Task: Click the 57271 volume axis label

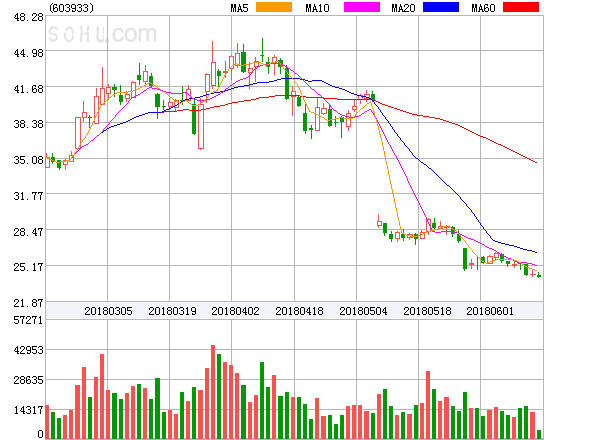Action: (x=28, y=320)
